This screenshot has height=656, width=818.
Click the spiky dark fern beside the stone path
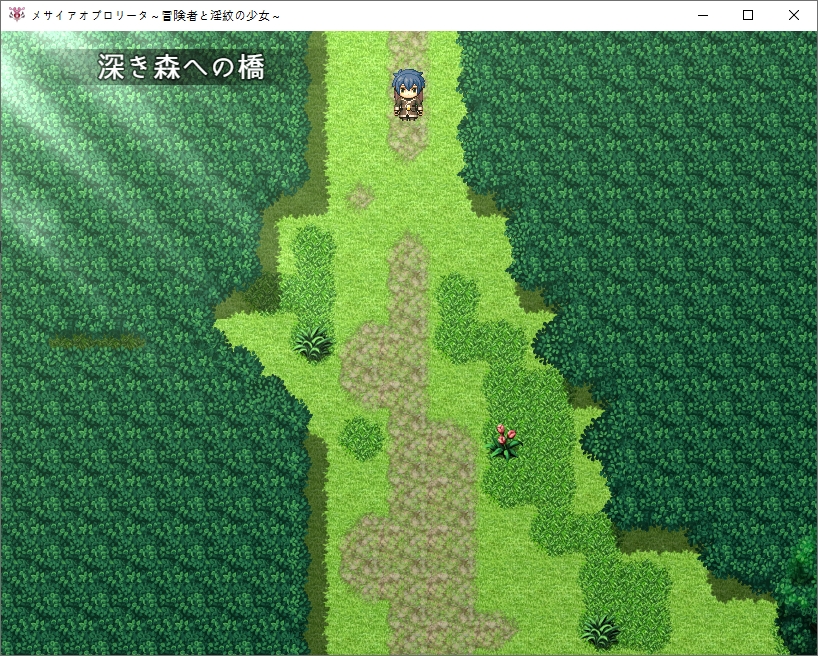[x=312, y=342]
